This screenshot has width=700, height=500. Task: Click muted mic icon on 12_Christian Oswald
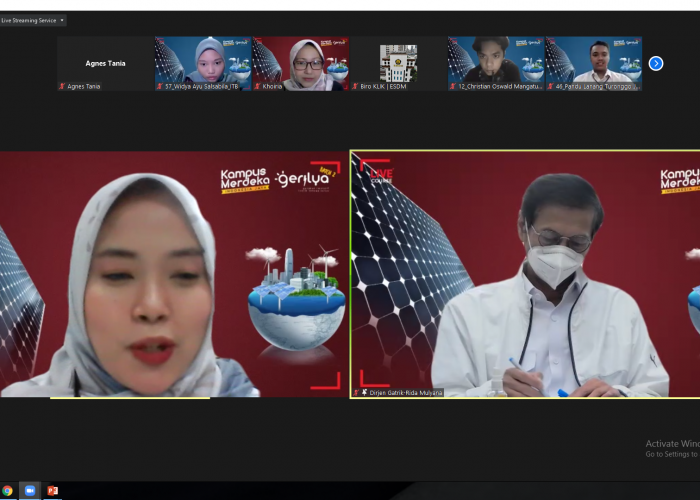click(453, 86)
